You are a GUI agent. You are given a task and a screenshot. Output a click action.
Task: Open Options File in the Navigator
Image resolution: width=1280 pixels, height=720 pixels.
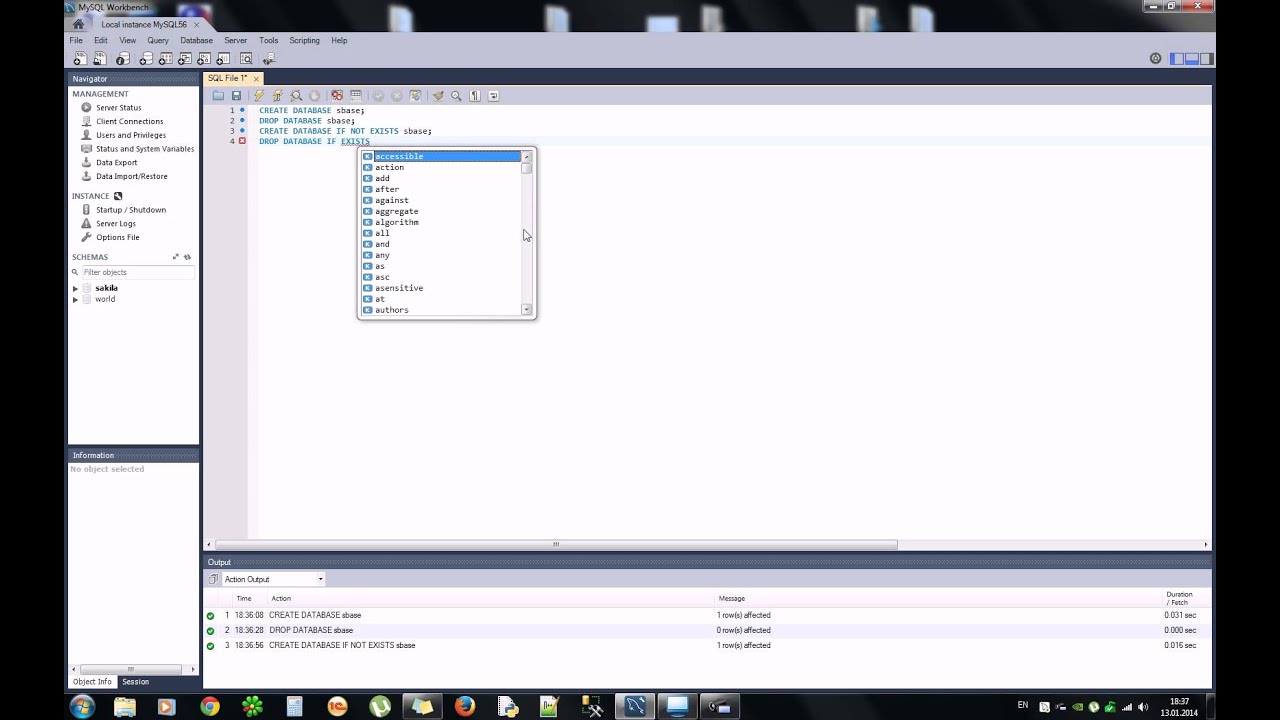pyautogui.click(x=117, y=237)
